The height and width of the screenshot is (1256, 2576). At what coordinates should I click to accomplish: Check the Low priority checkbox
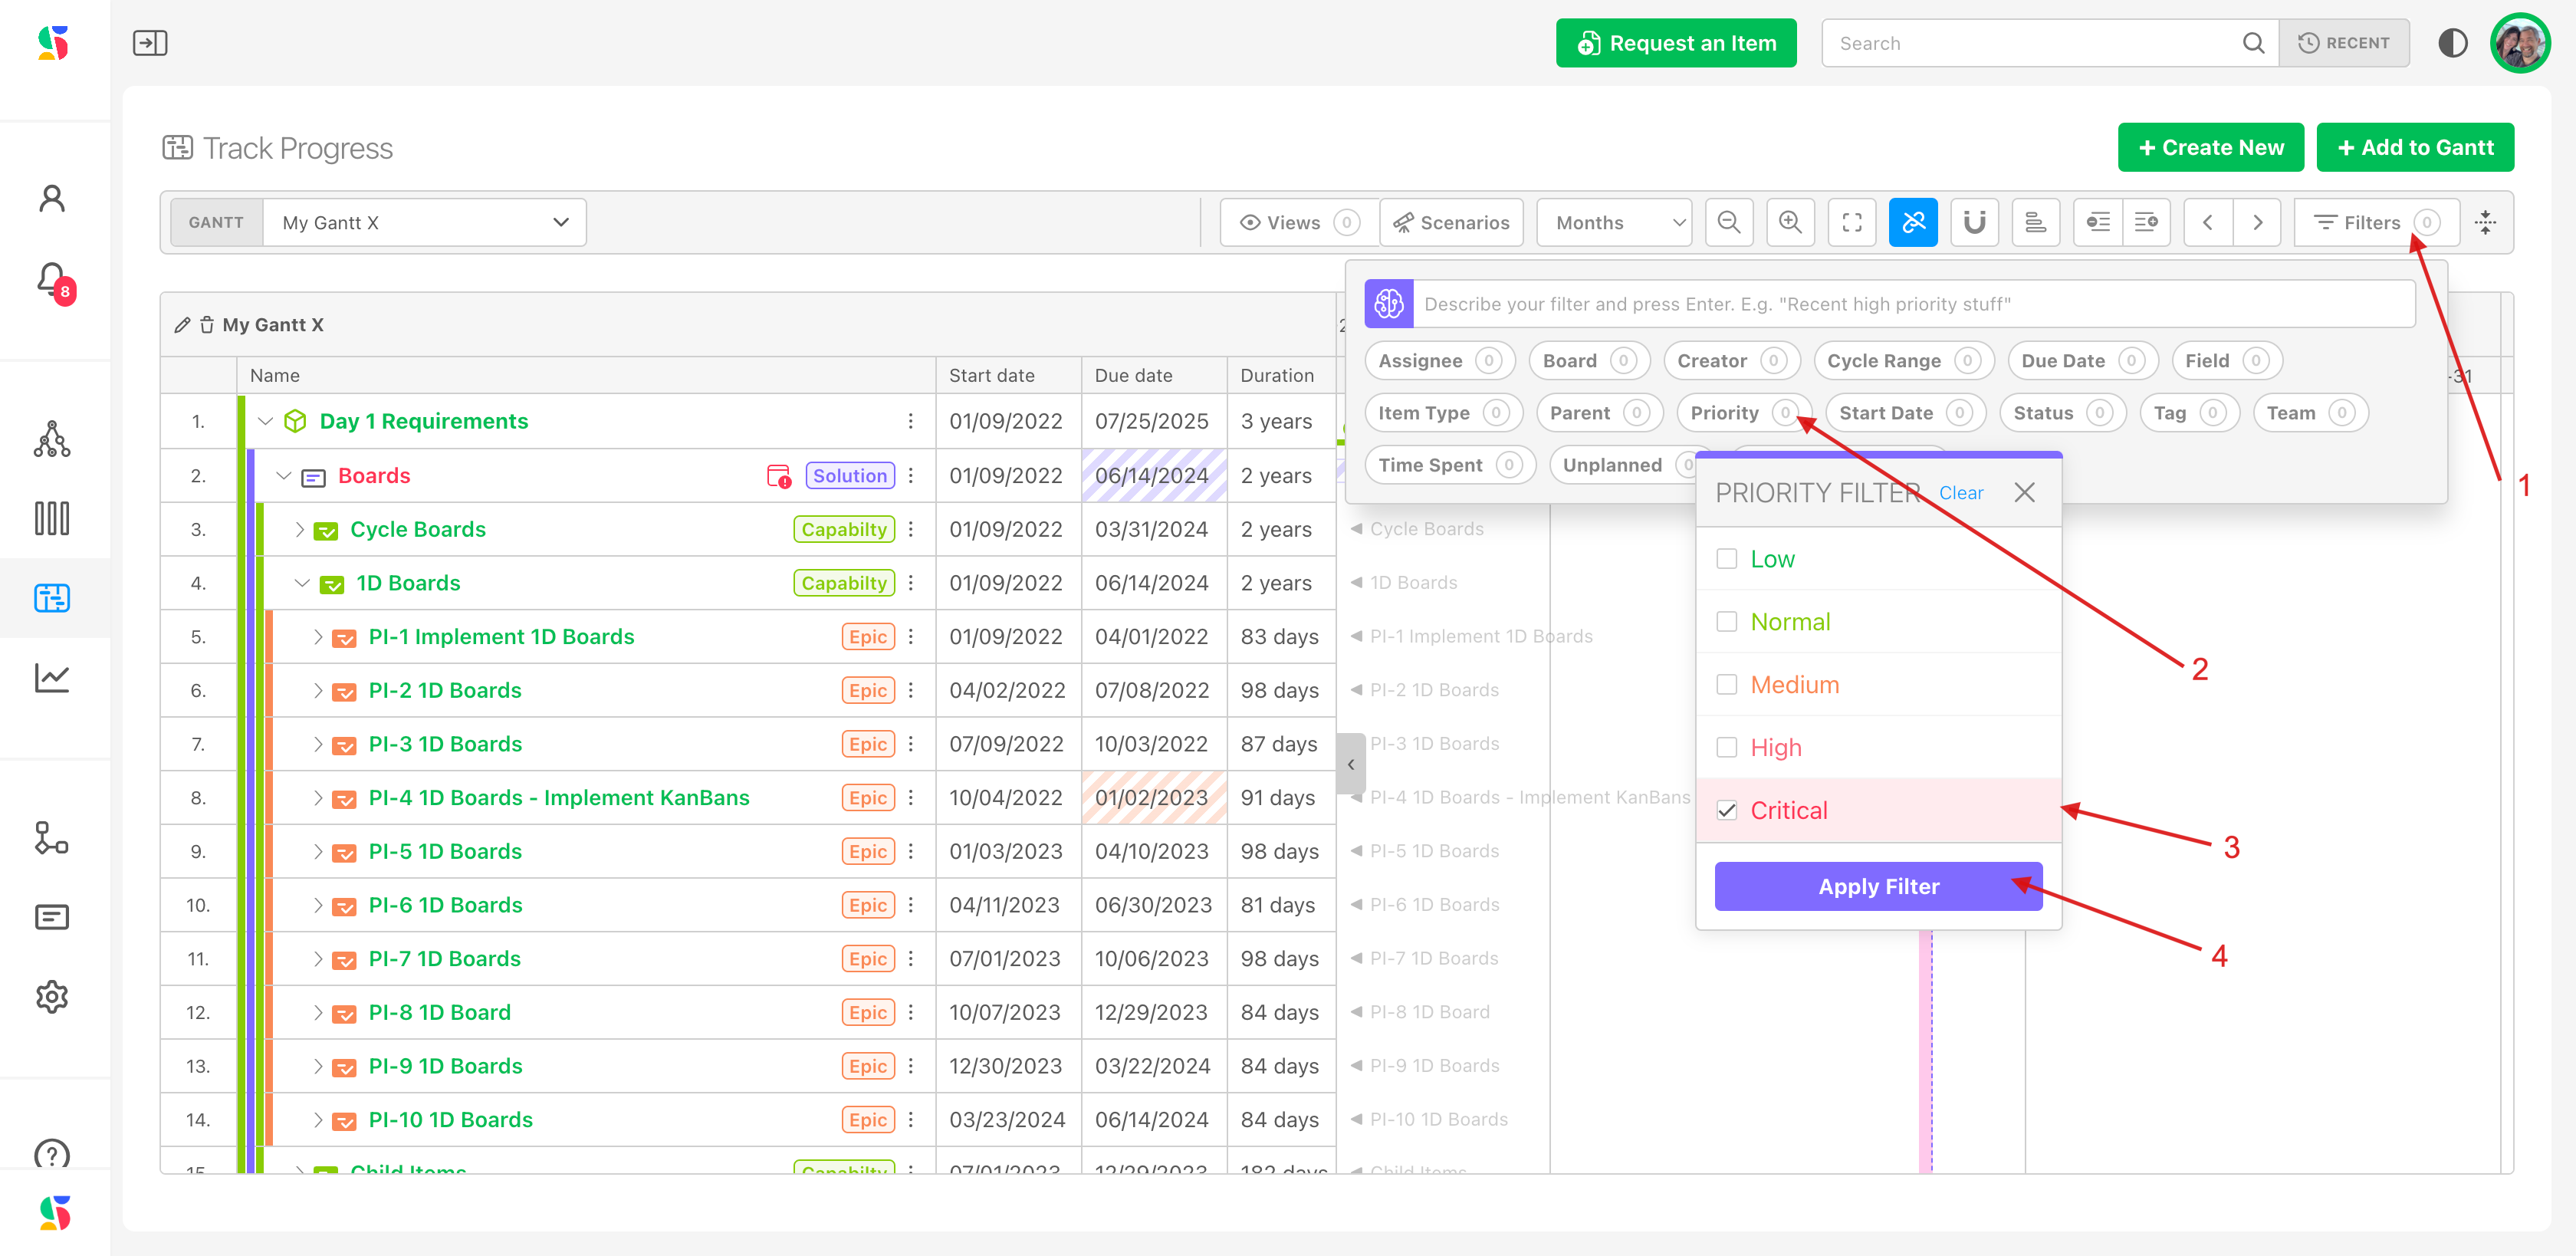point(1726,559)
